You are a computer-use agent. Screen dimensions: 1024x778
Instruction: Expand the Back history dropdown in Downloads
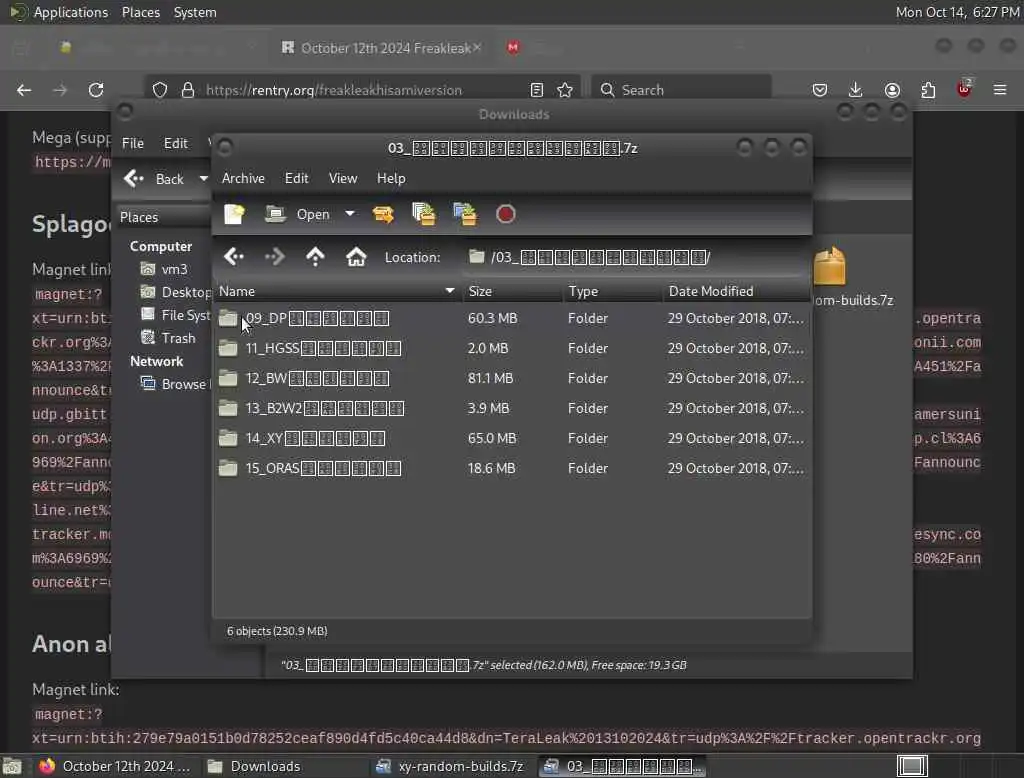pos(203,179)
